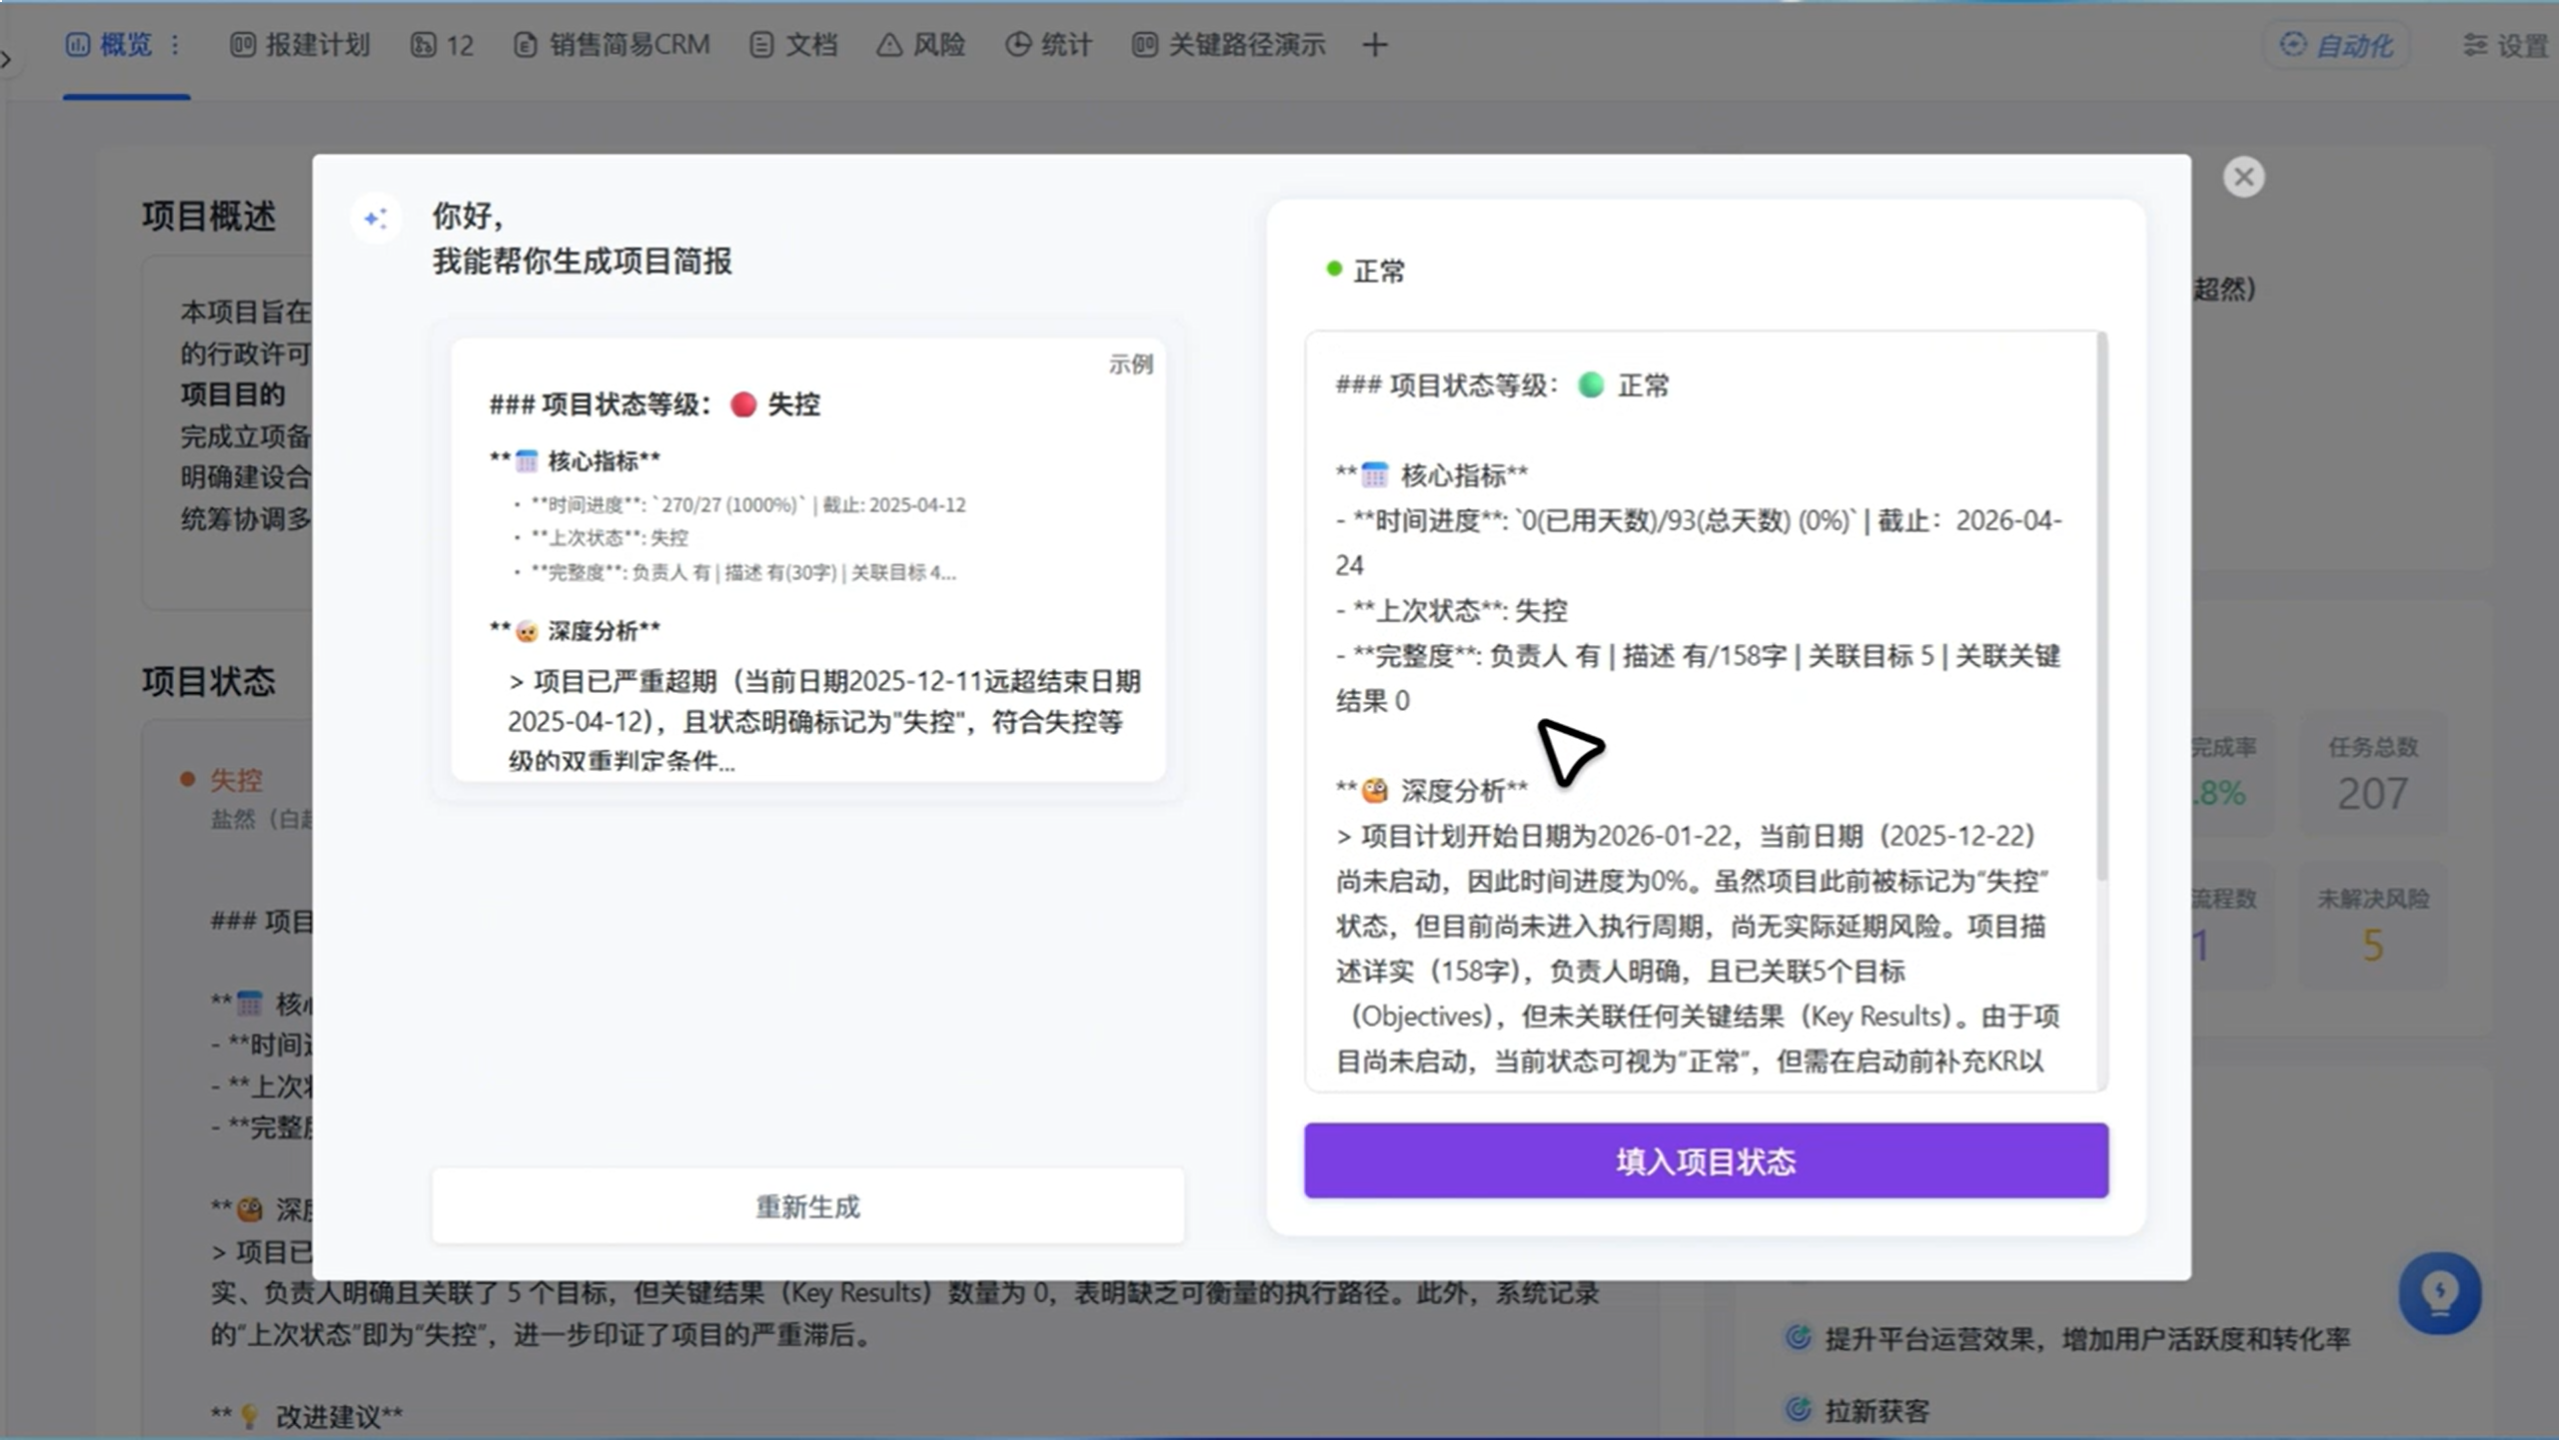Click the 设置 sliders icon
This screenshot has height=1440, width=2559.
click(x=2475, y=45)
